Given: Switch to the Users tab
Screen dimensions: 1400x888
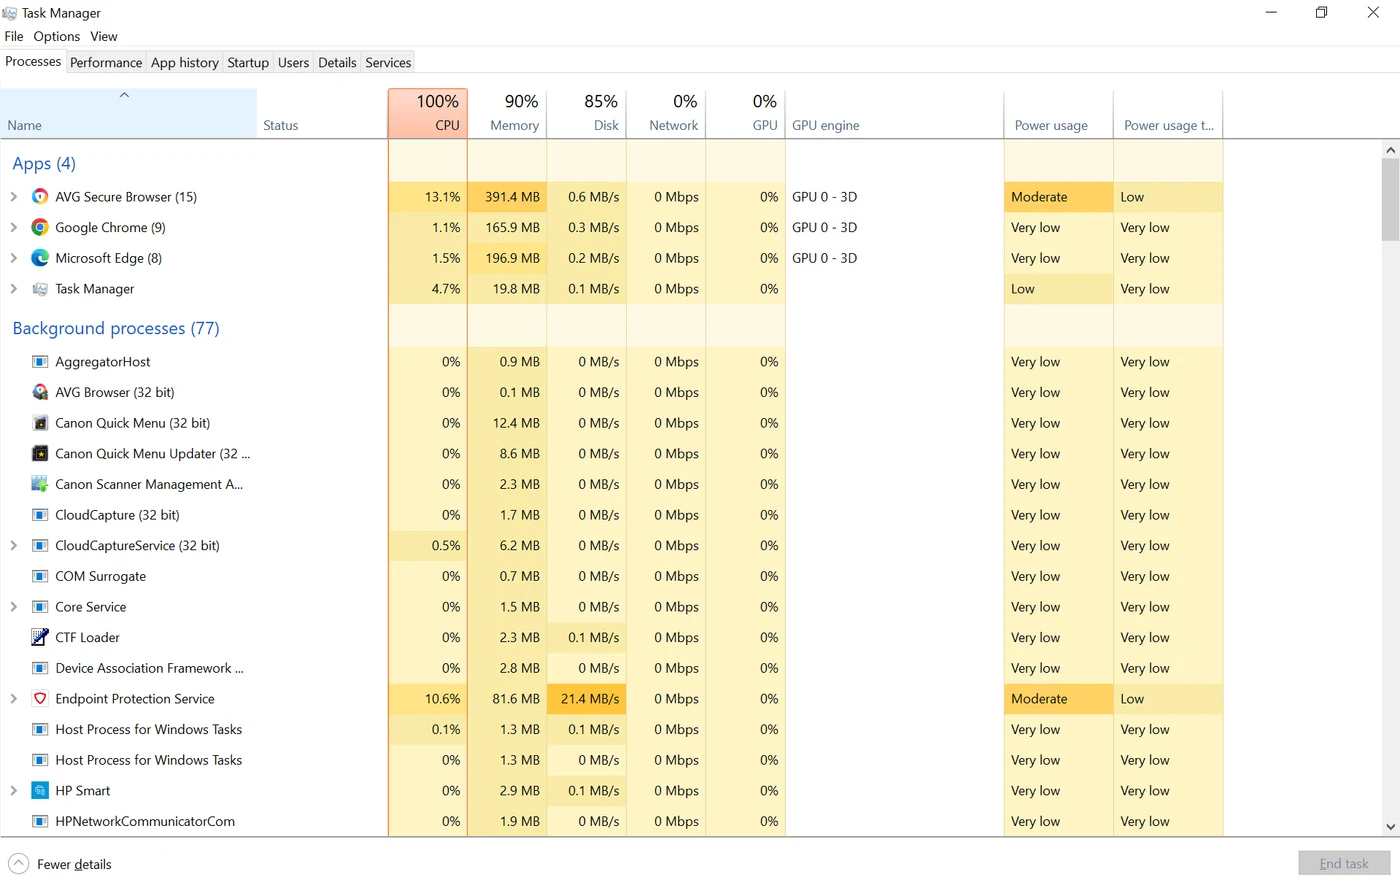Looking at the screenshot, I should (293, 62).
